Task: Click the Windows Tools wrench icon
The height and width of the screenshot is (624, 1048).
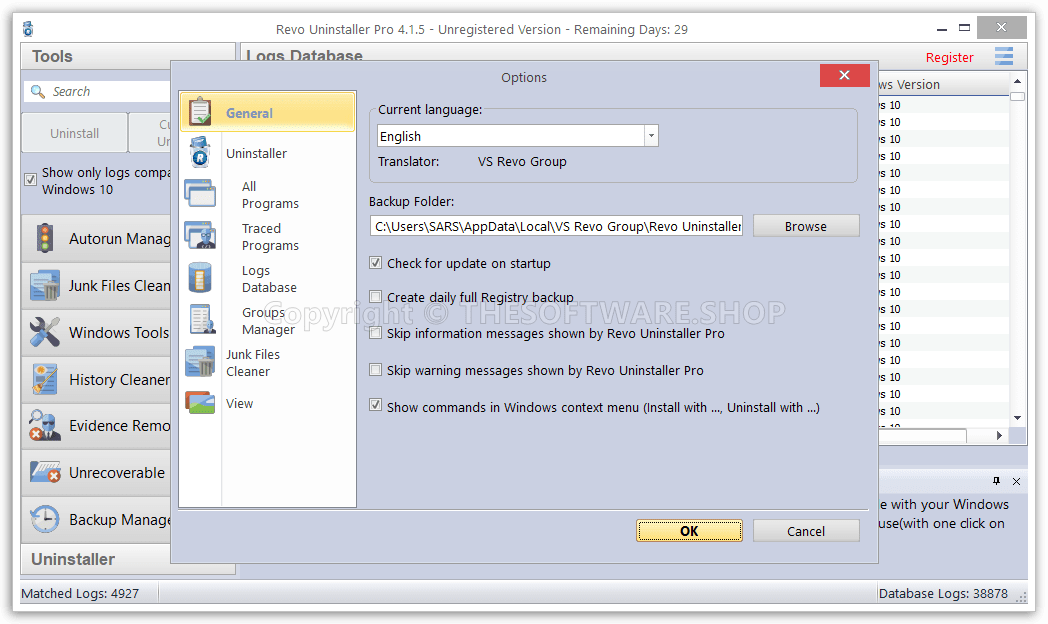Action: (x=45, y=332)
